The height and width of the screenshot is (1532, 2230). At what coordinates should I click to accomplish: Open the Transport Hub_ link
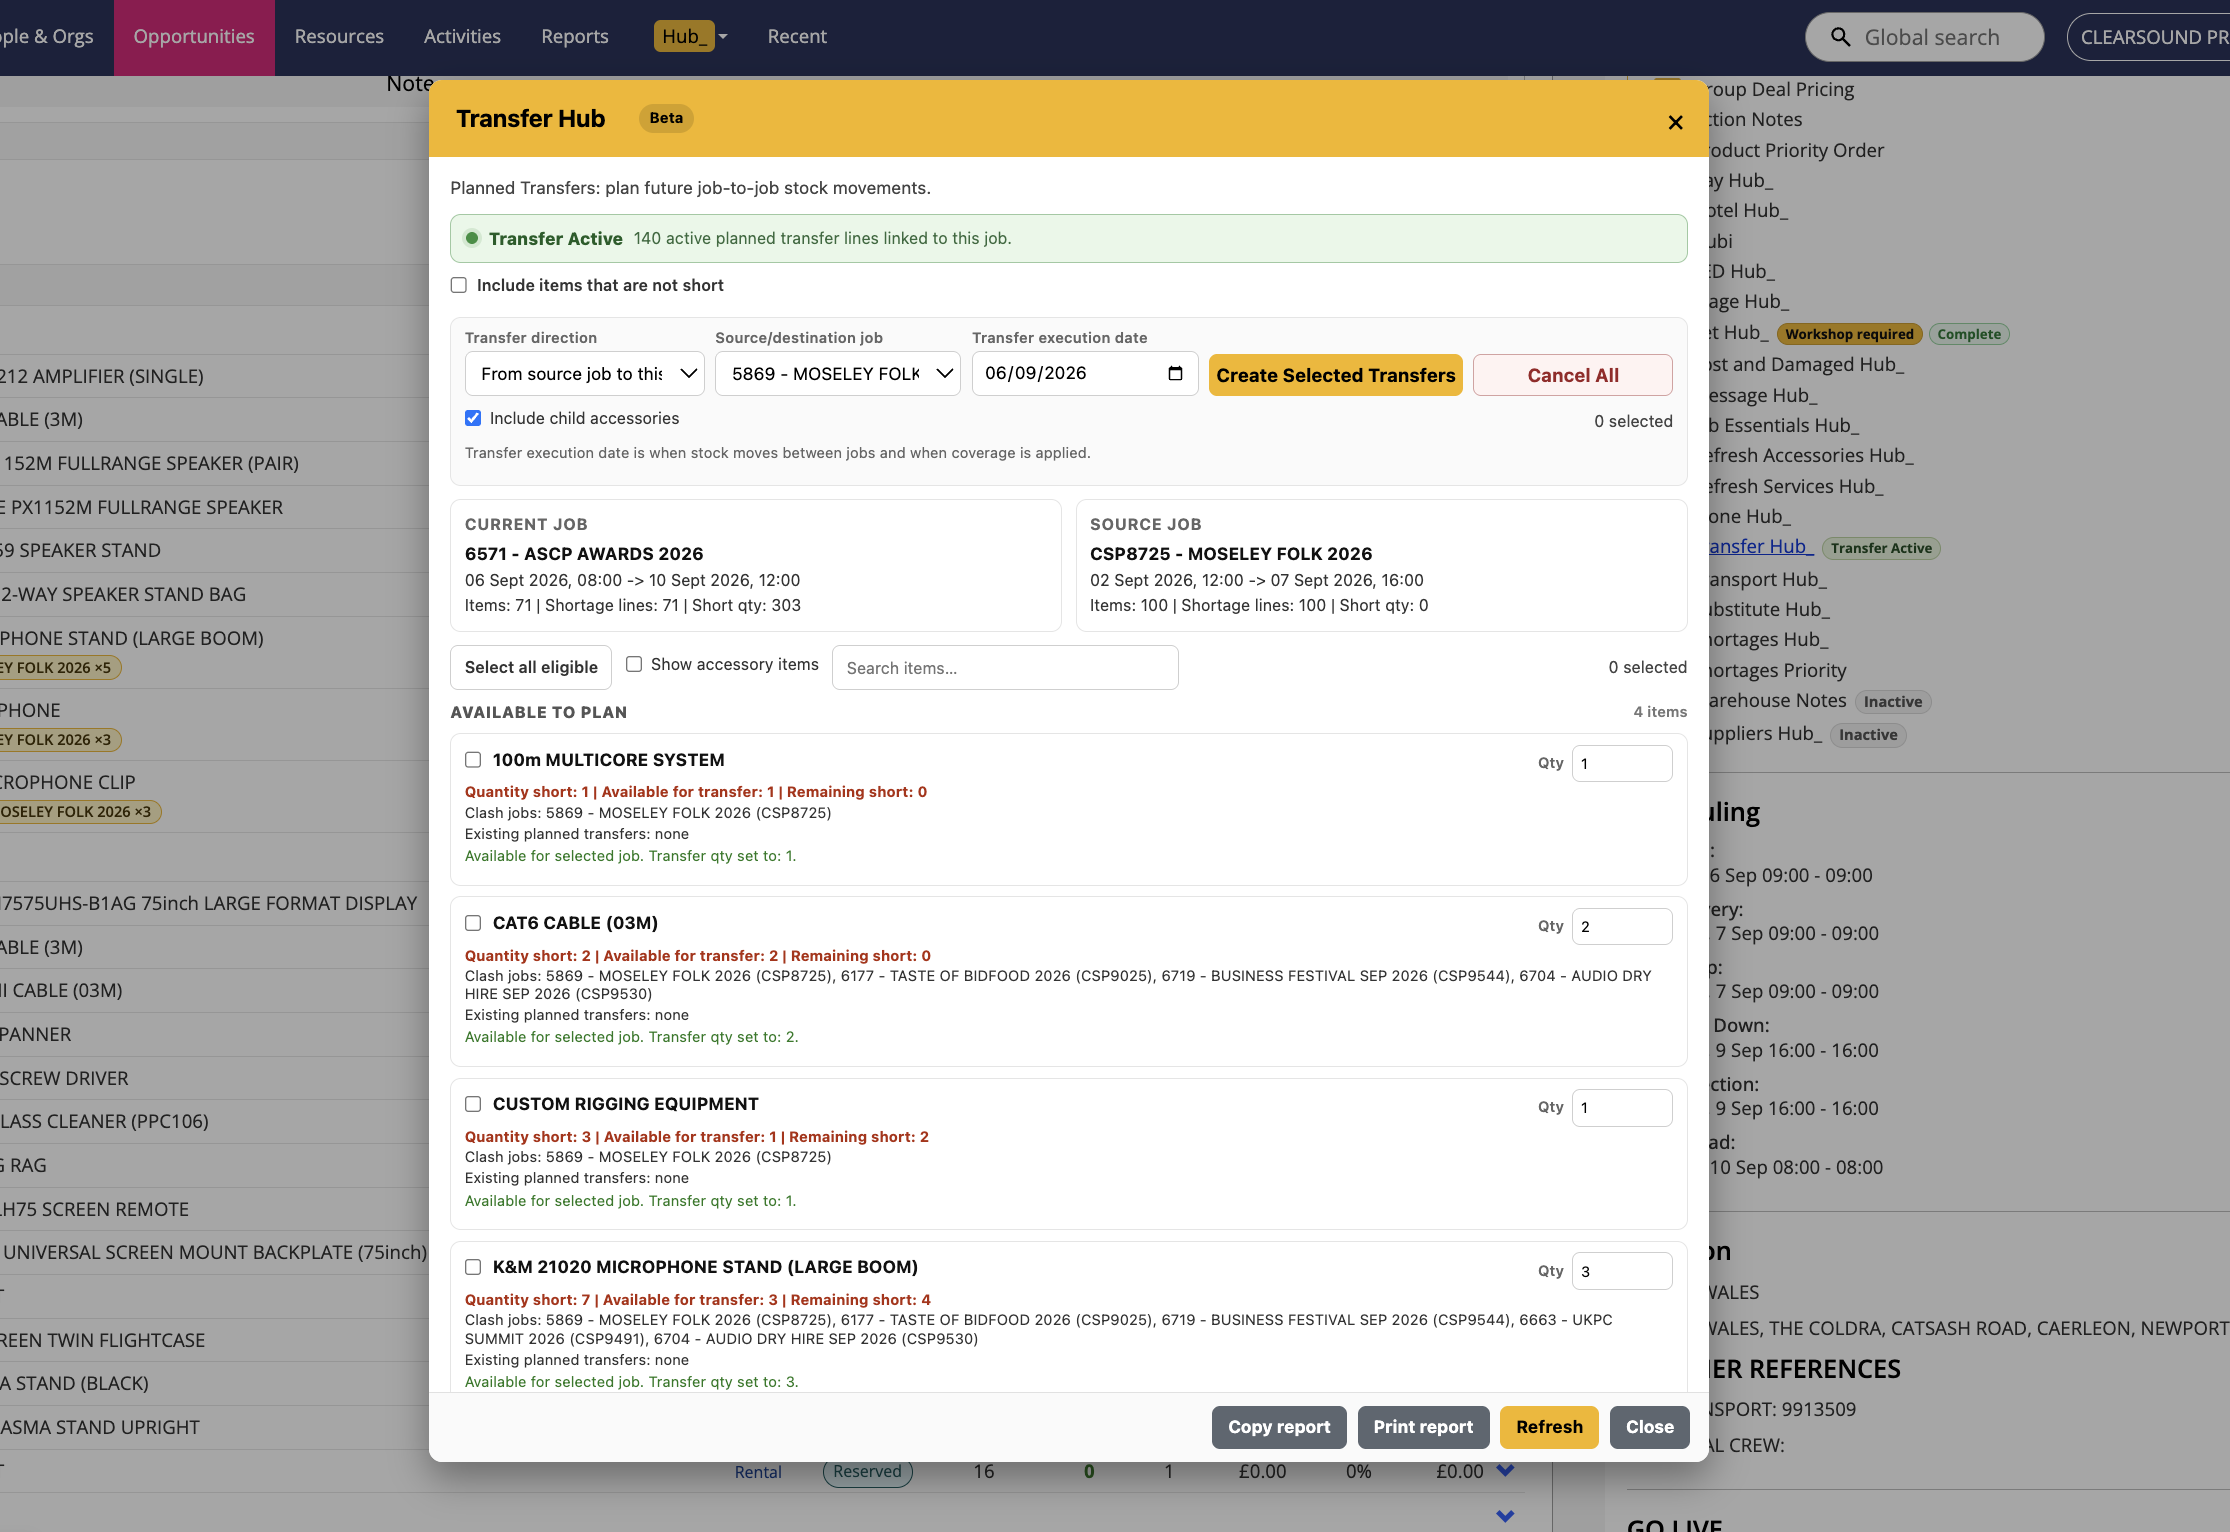[x=1768, y=579]
